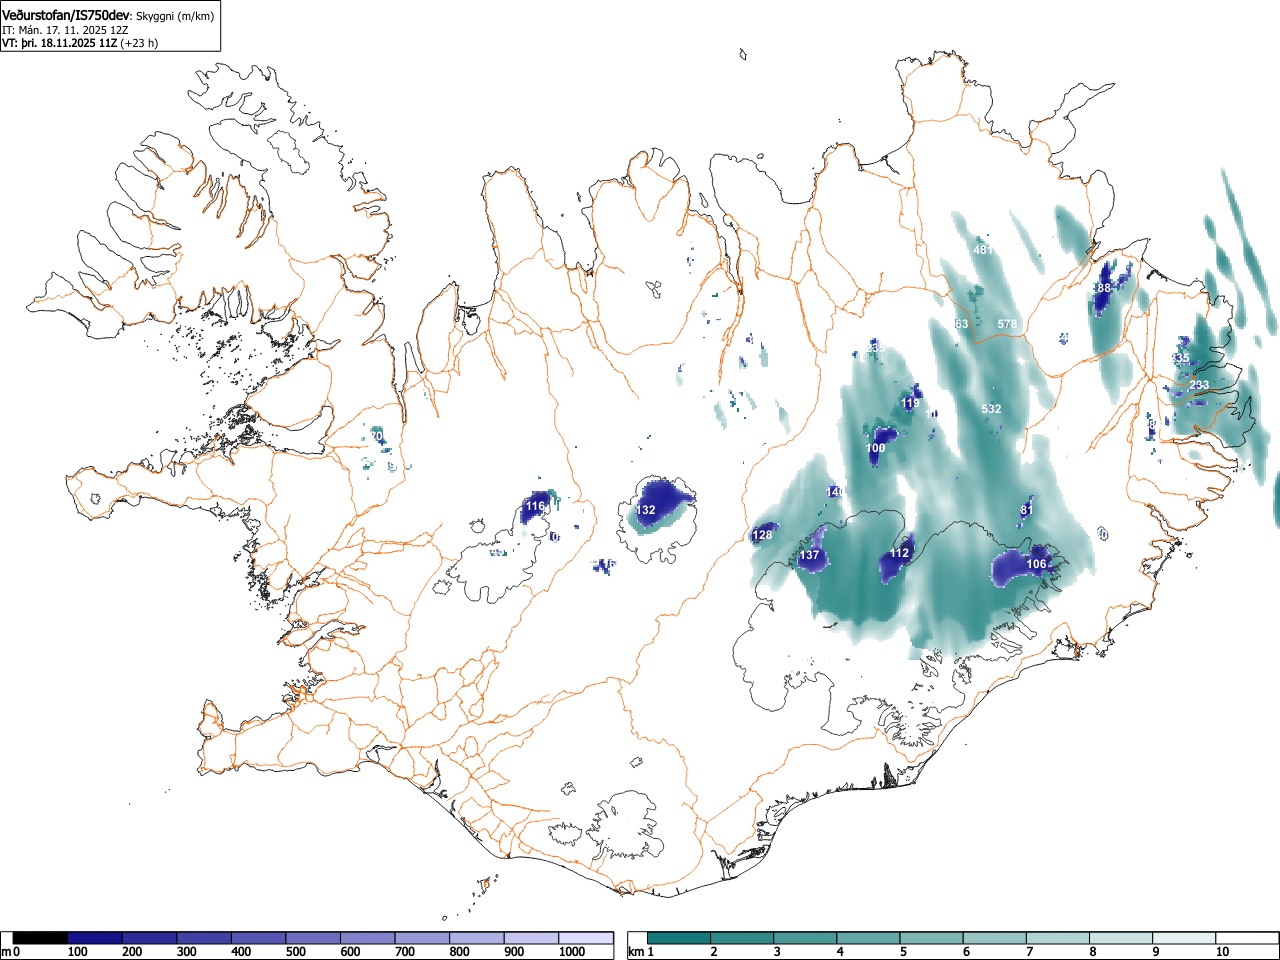Click the black 0–100 m legend swatch
Screen dimensions: 1280x960
41,938
